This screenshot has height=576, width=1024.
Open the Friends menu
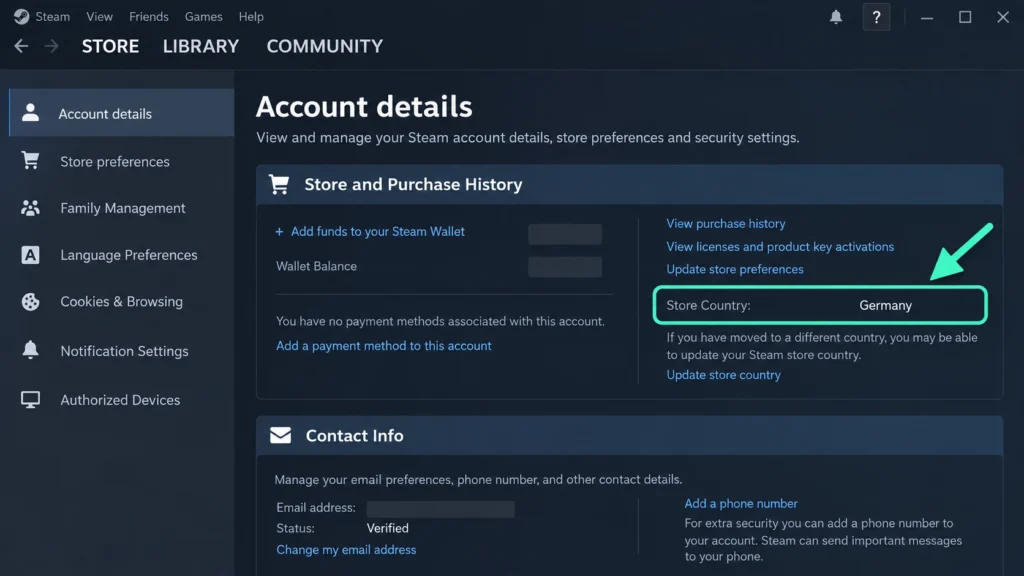(x=148, y=16)
